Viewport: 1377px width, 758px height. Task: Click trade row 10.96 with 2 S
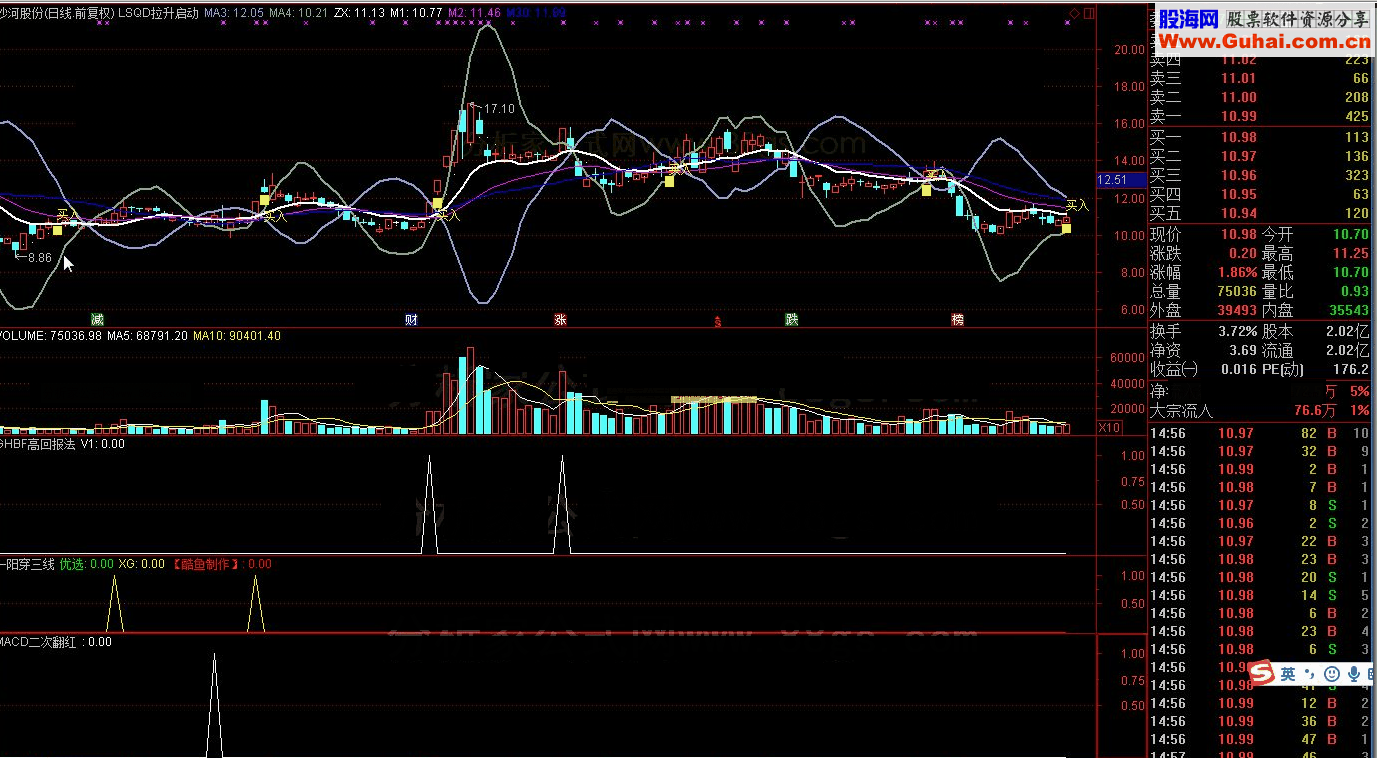1262,523
